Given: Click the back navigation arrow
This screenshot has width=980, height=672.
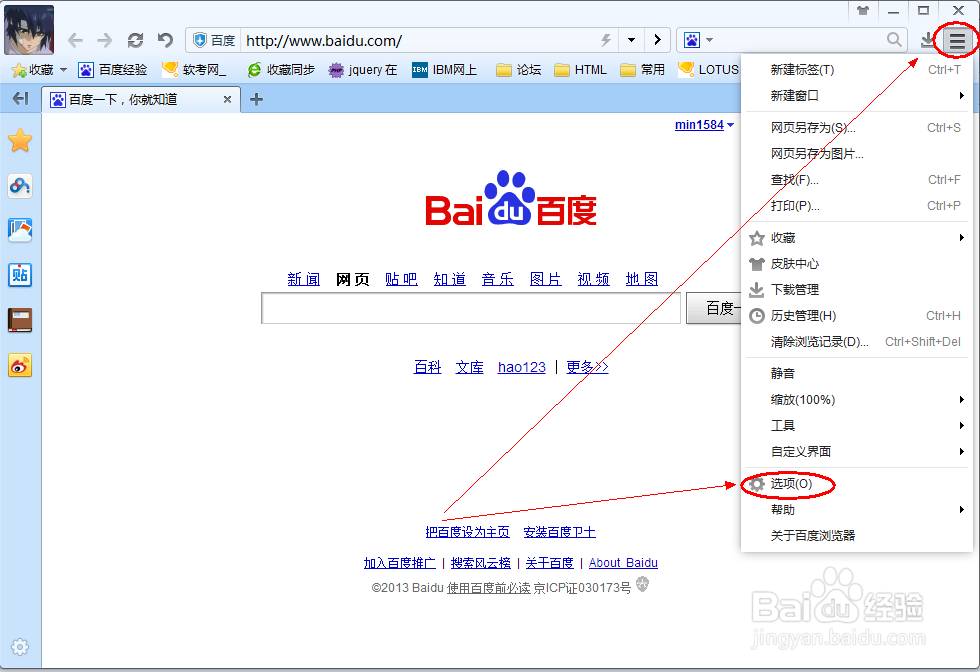Looking at the screenshot, I should click(75, 41).
